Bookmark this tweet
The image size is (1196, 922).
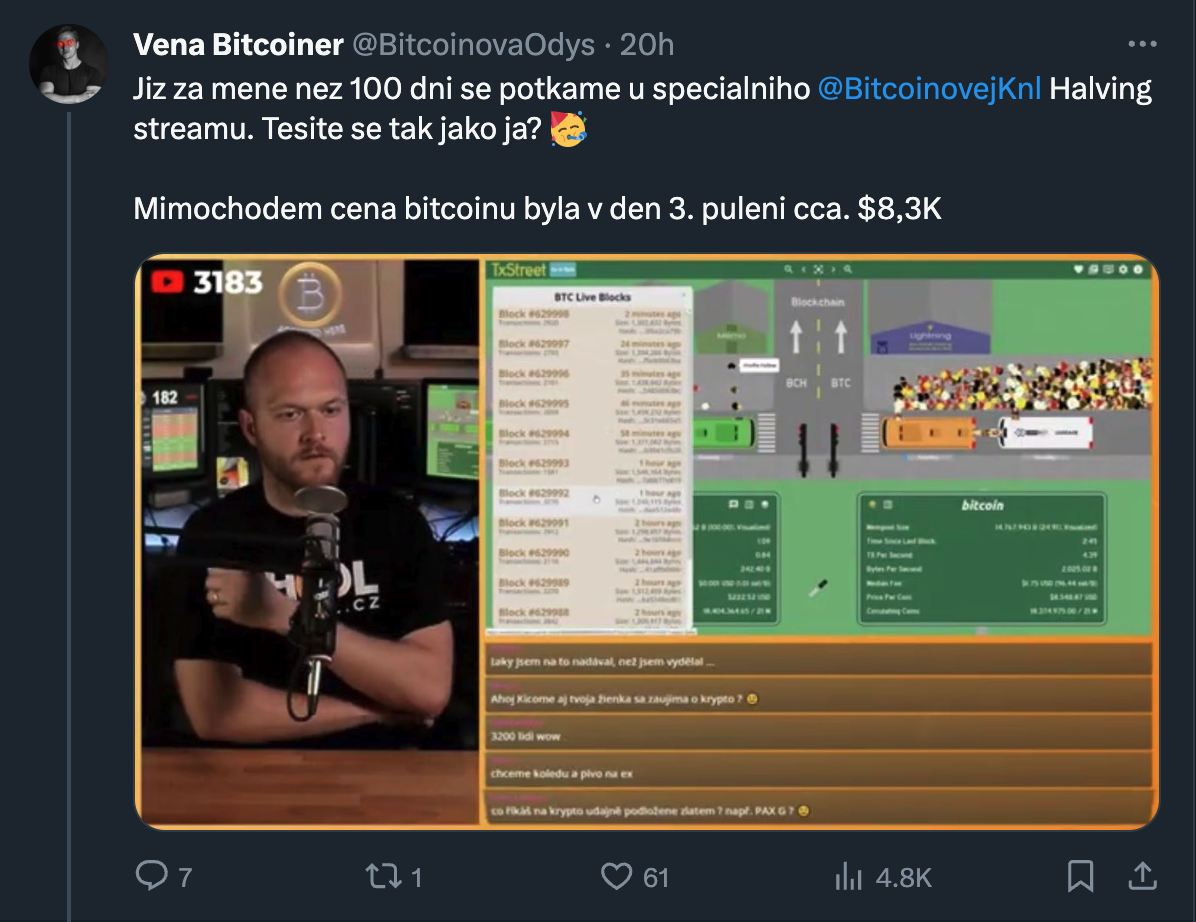coord(1080,875)
